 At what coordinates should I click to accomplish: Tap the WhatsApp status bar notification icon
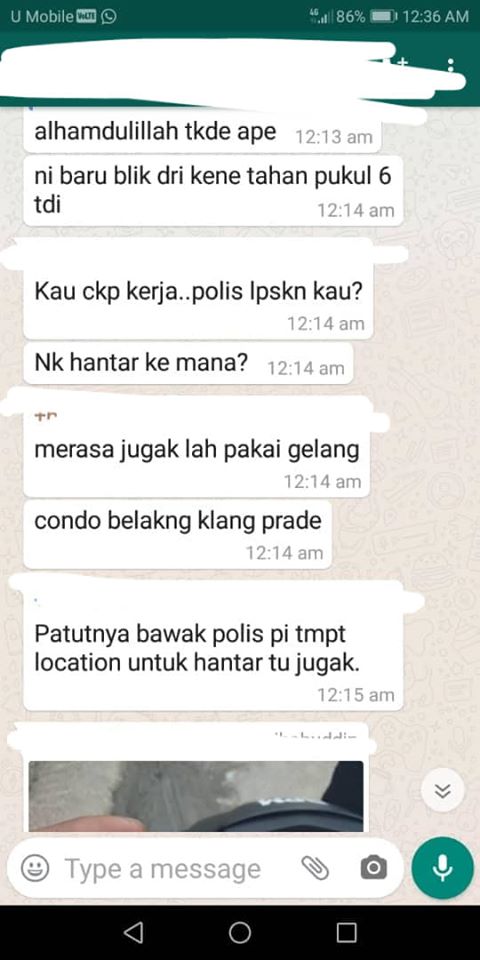pos(108,17)
